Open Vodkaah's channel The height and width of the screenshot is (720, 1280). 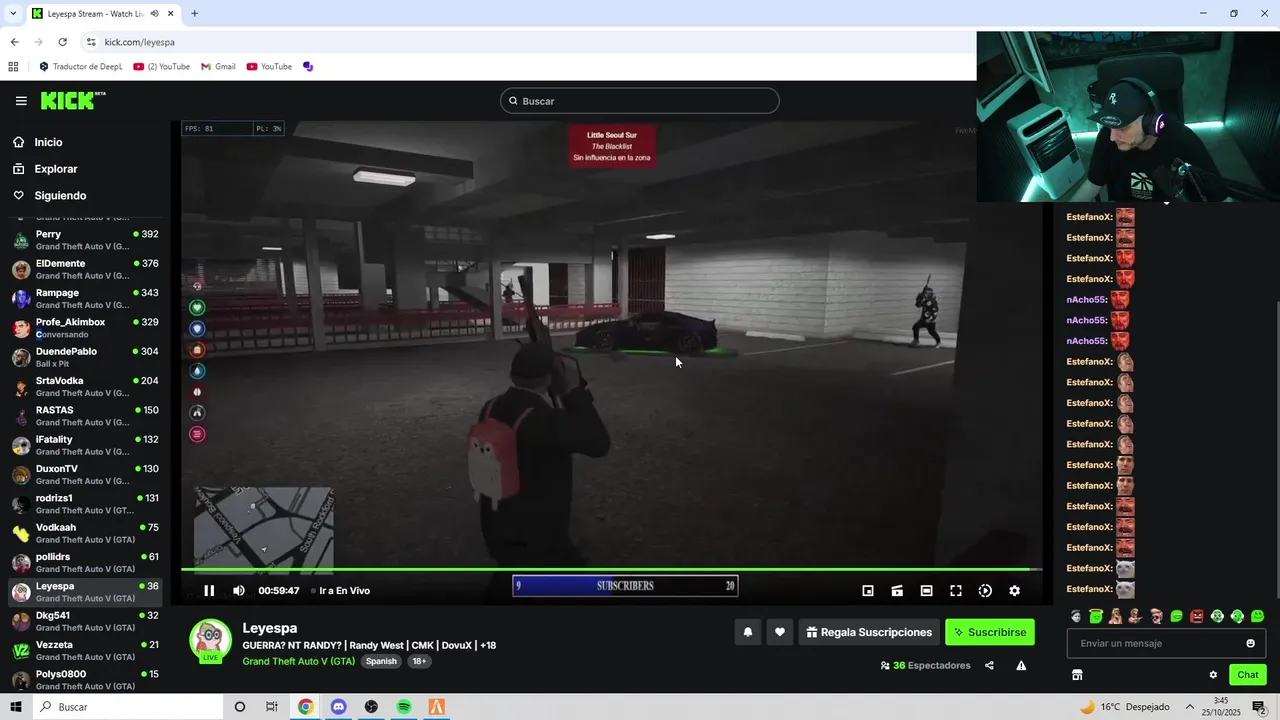click(86, 533)
